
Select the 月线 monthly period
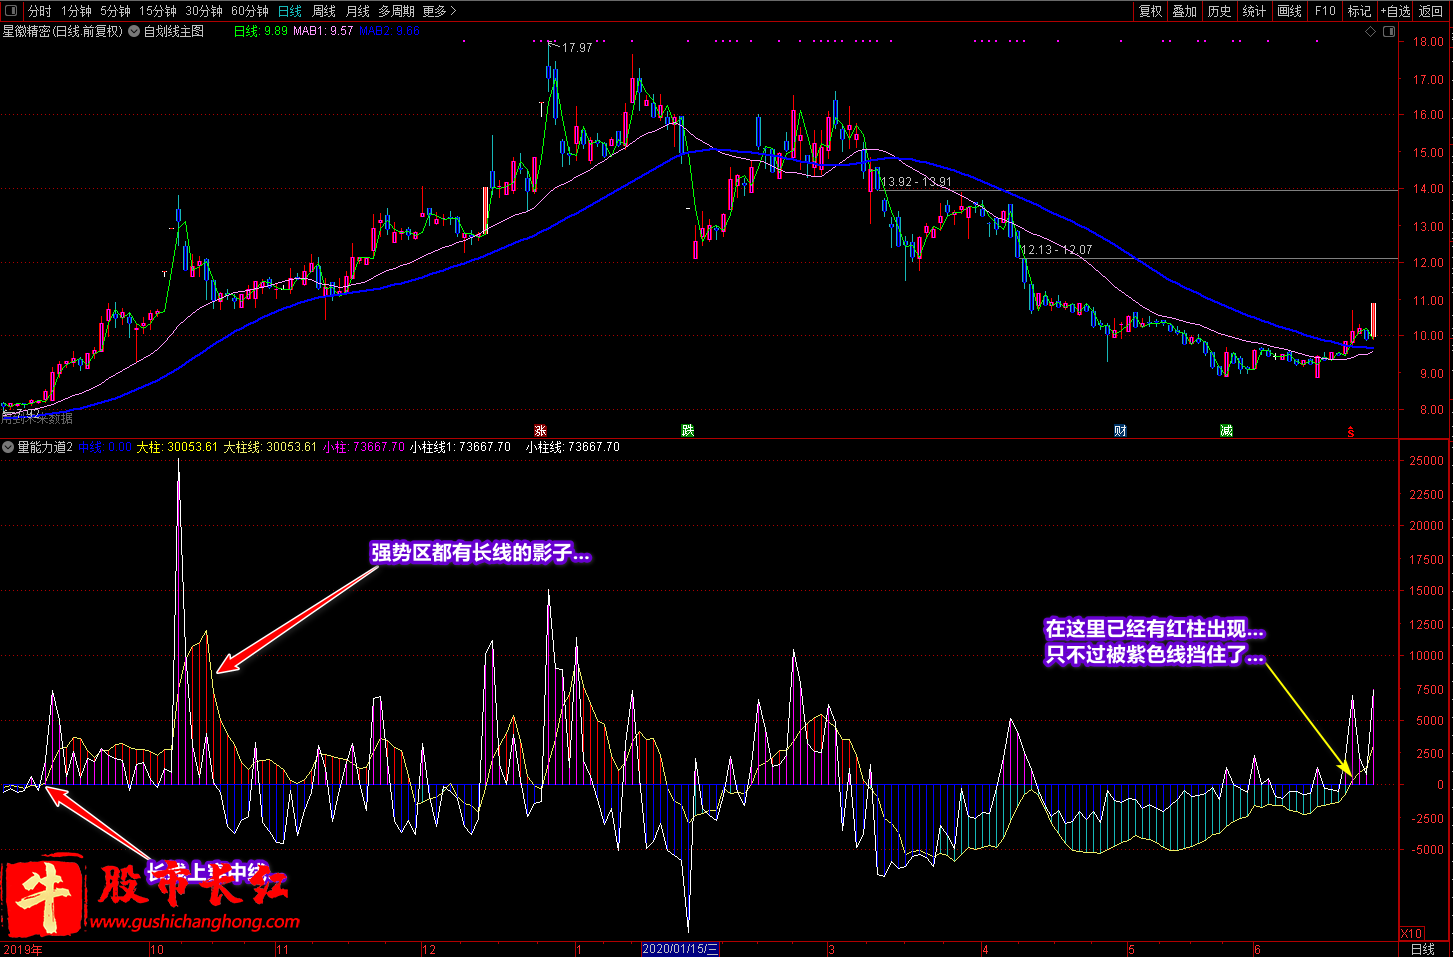click(358, 11)
